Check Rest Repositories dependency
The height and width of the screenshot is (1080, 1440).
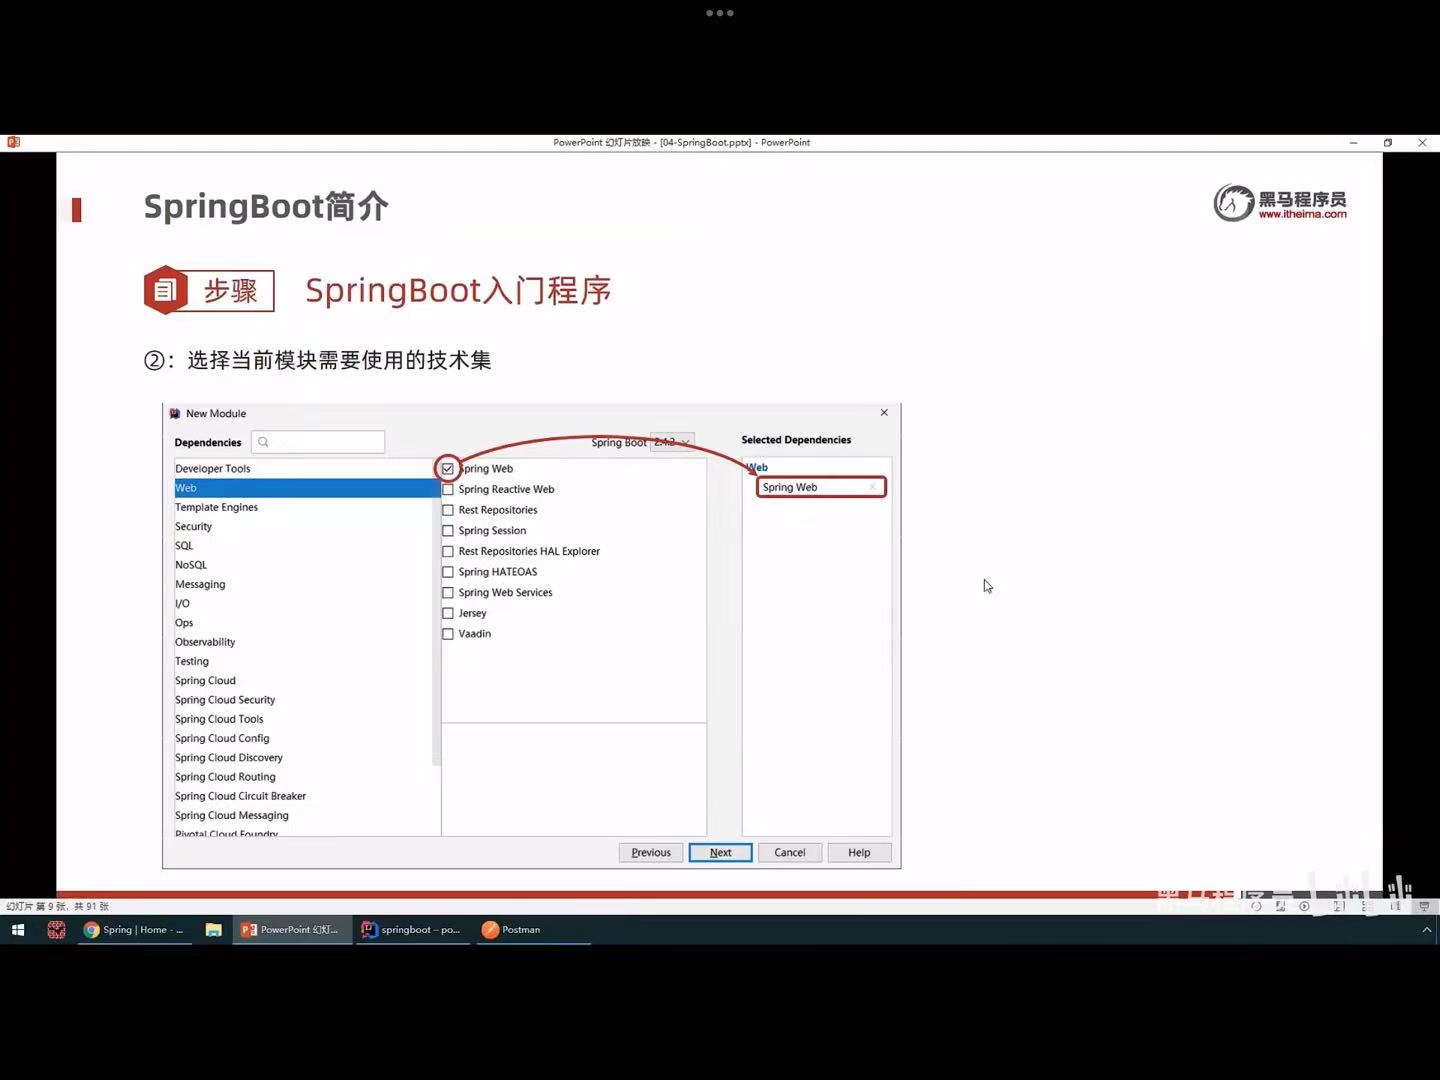[448, 510]
